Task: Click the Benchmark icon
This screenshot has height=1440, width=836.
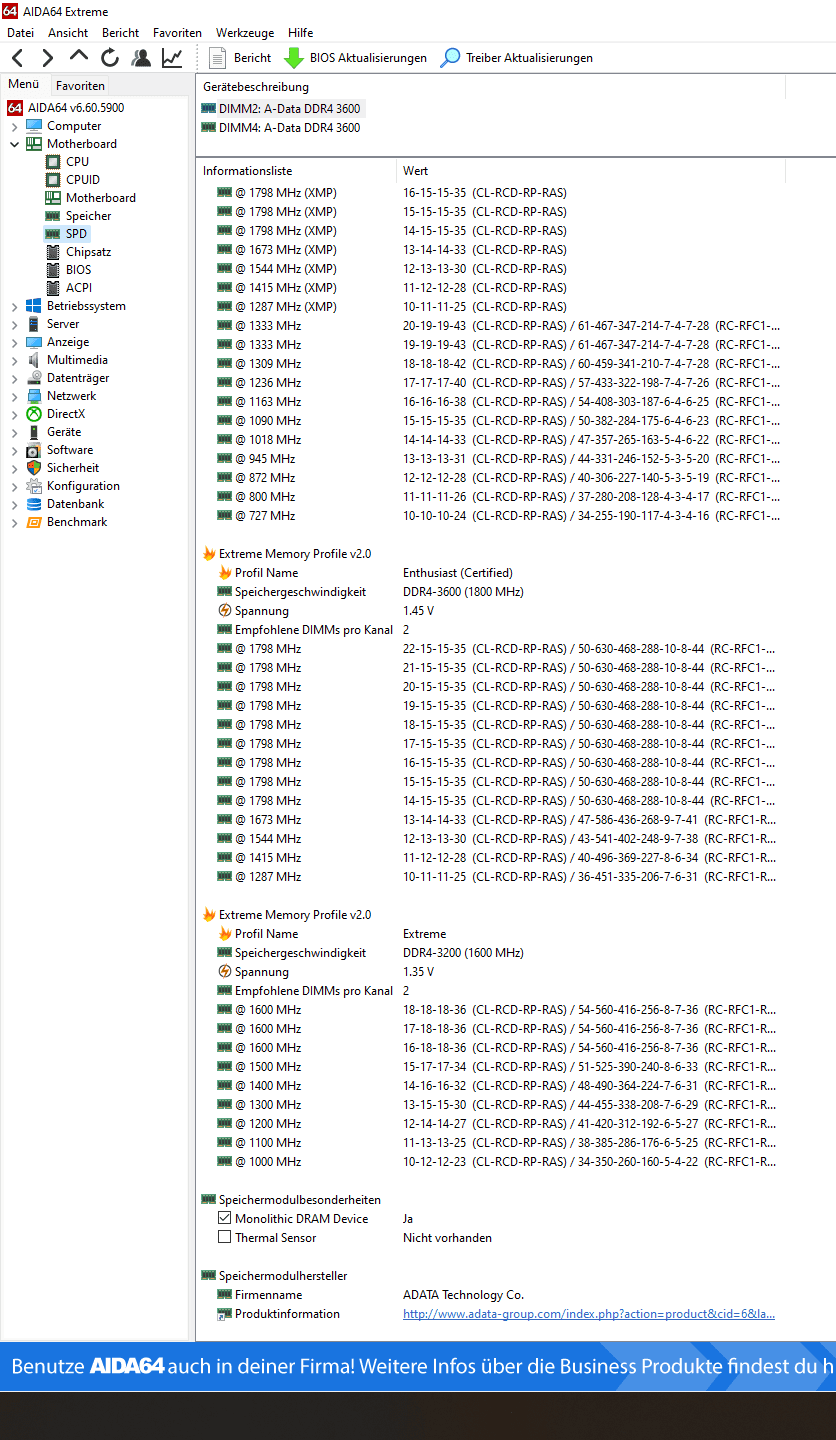Action: click(34, 522)
